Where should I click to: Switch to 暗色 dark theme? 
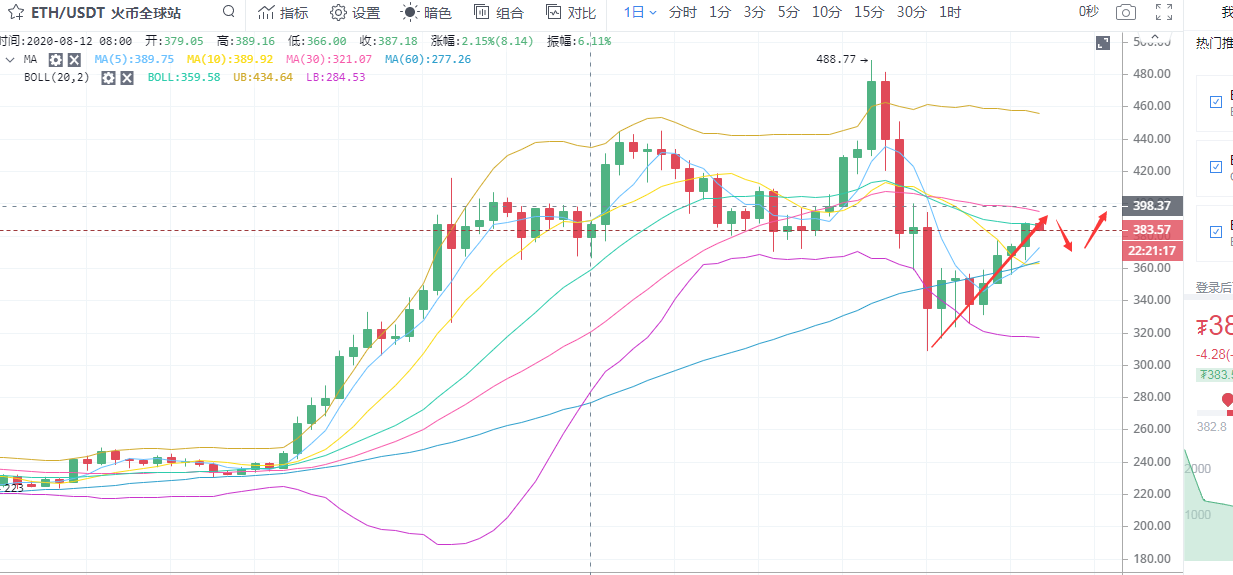point(426,13)
